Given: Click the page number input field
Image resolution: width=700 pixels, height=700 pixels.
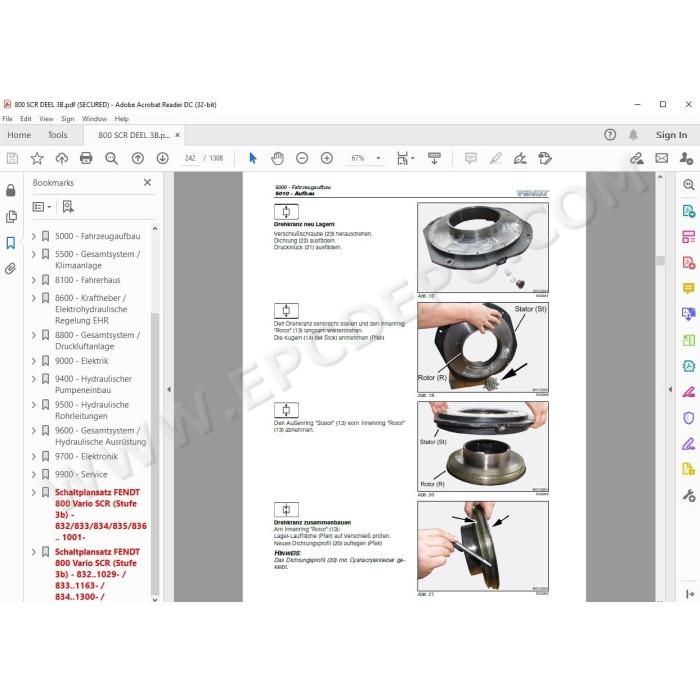Looking at the screenshot, I should pyautogui.click(x=190, y=158).
